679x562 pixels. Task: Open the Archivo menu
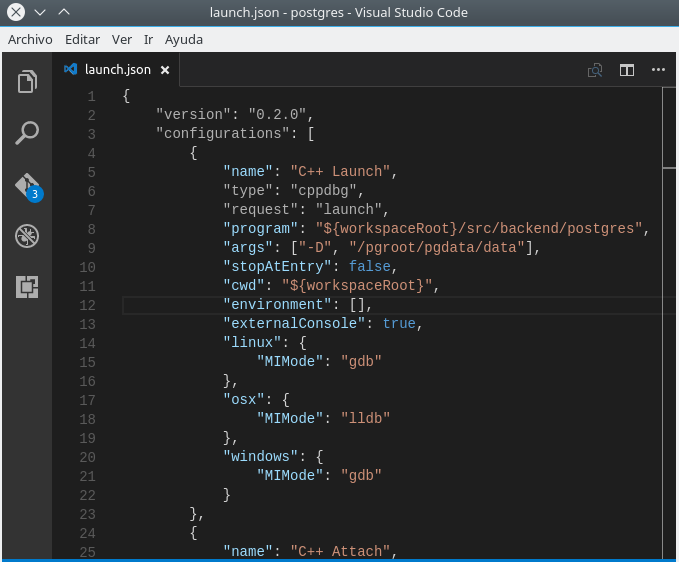pyautogui.click(x=30, y=39)
